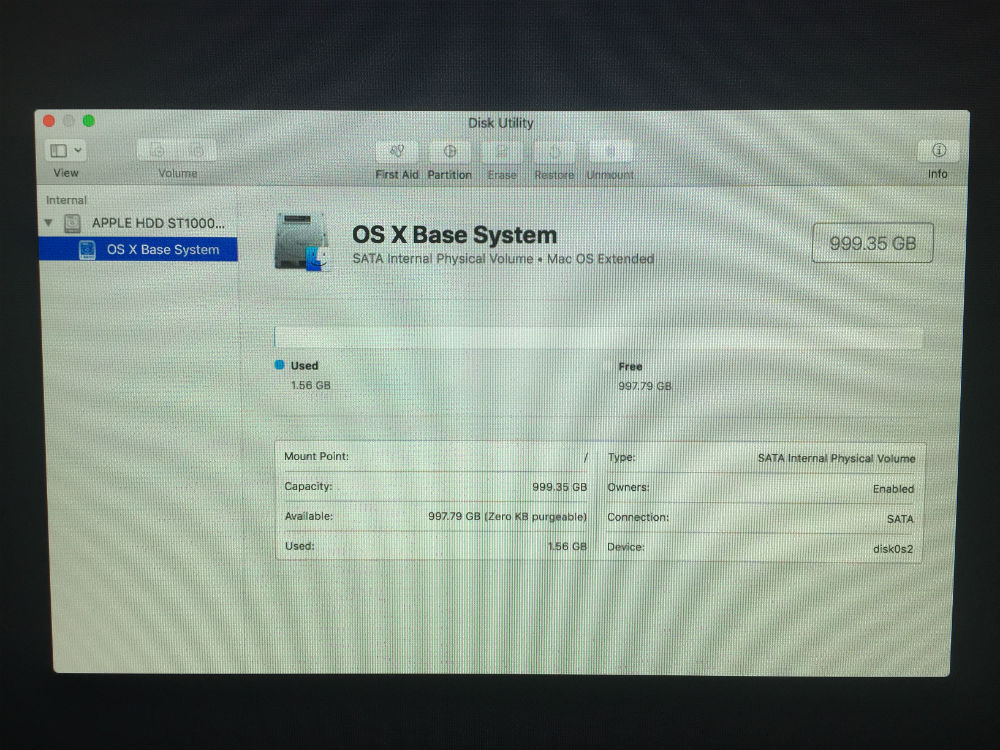Click the green zoom window button
The image size is (1000, 750).
pos(89,121)
